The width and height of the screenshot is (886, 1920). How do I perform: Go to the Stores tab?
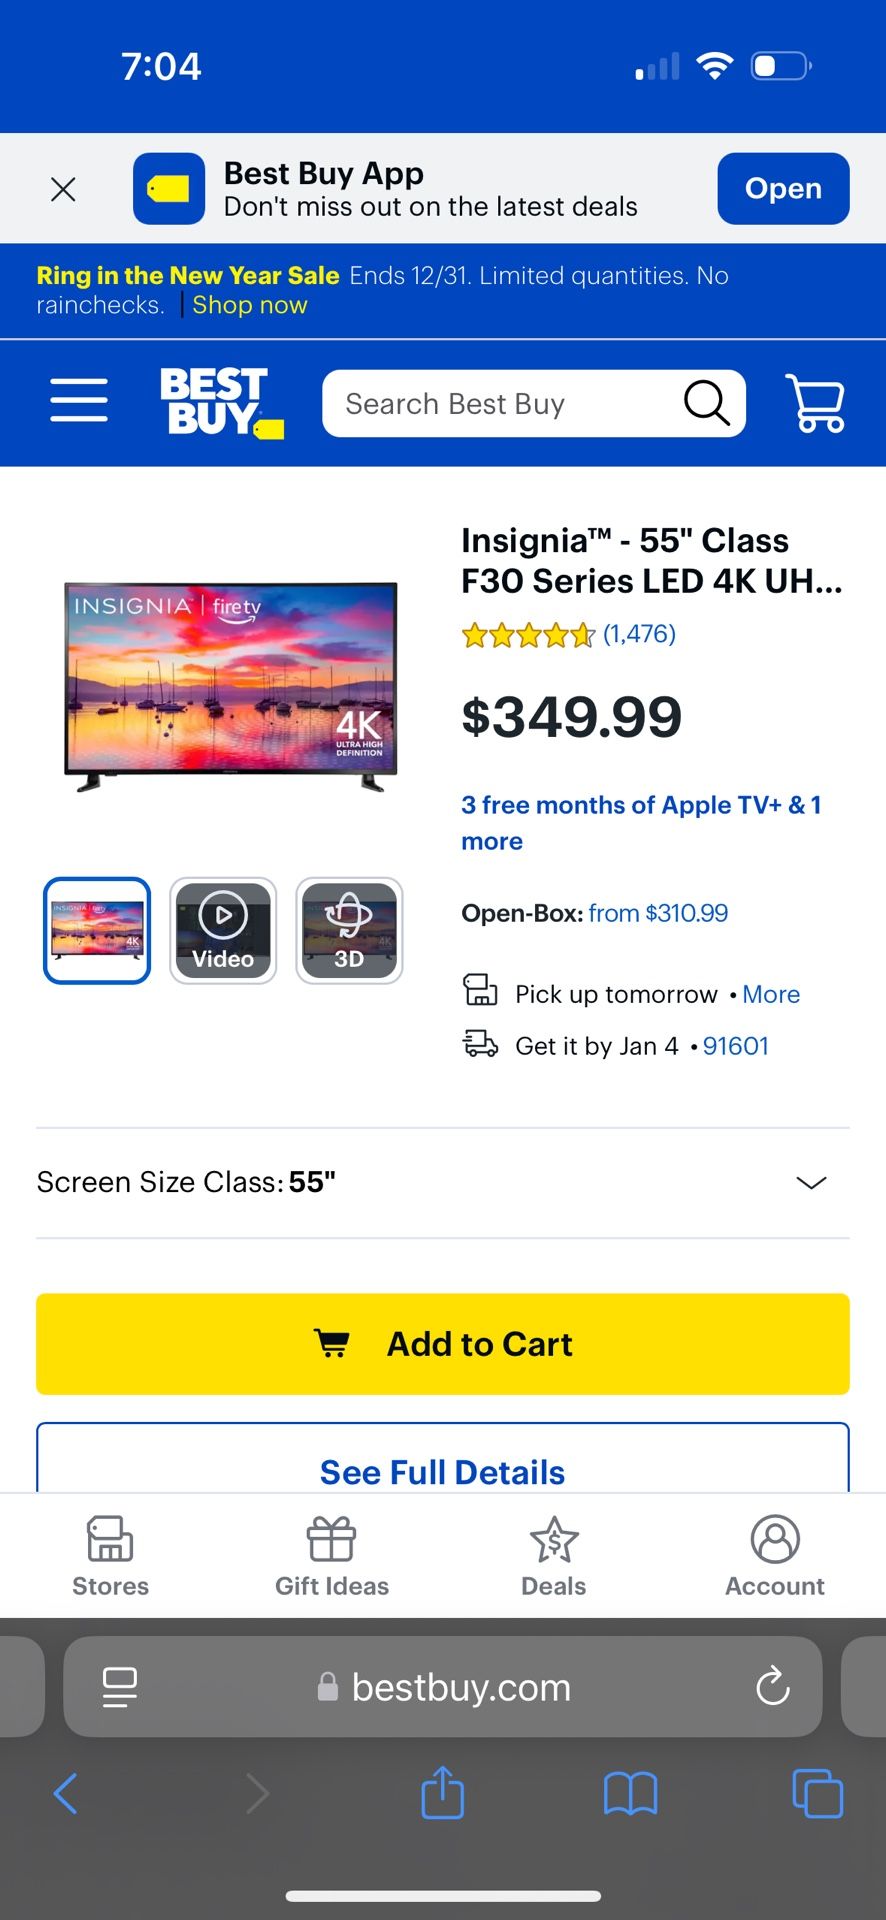[x=110, y=1556]
